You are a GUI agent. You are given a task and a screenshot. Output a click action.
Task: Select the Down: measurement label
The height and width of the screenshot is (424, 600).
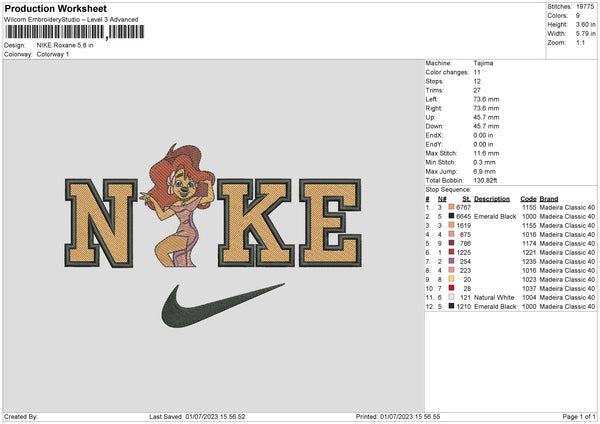(x=434, y=126)
